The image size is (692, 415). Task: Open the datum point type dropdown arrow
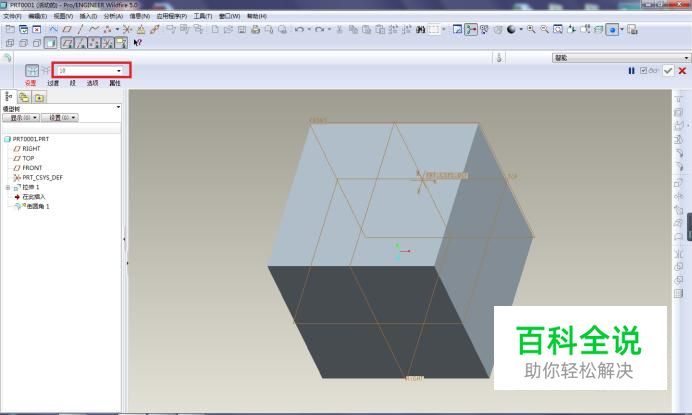click(x=117, y=30)
